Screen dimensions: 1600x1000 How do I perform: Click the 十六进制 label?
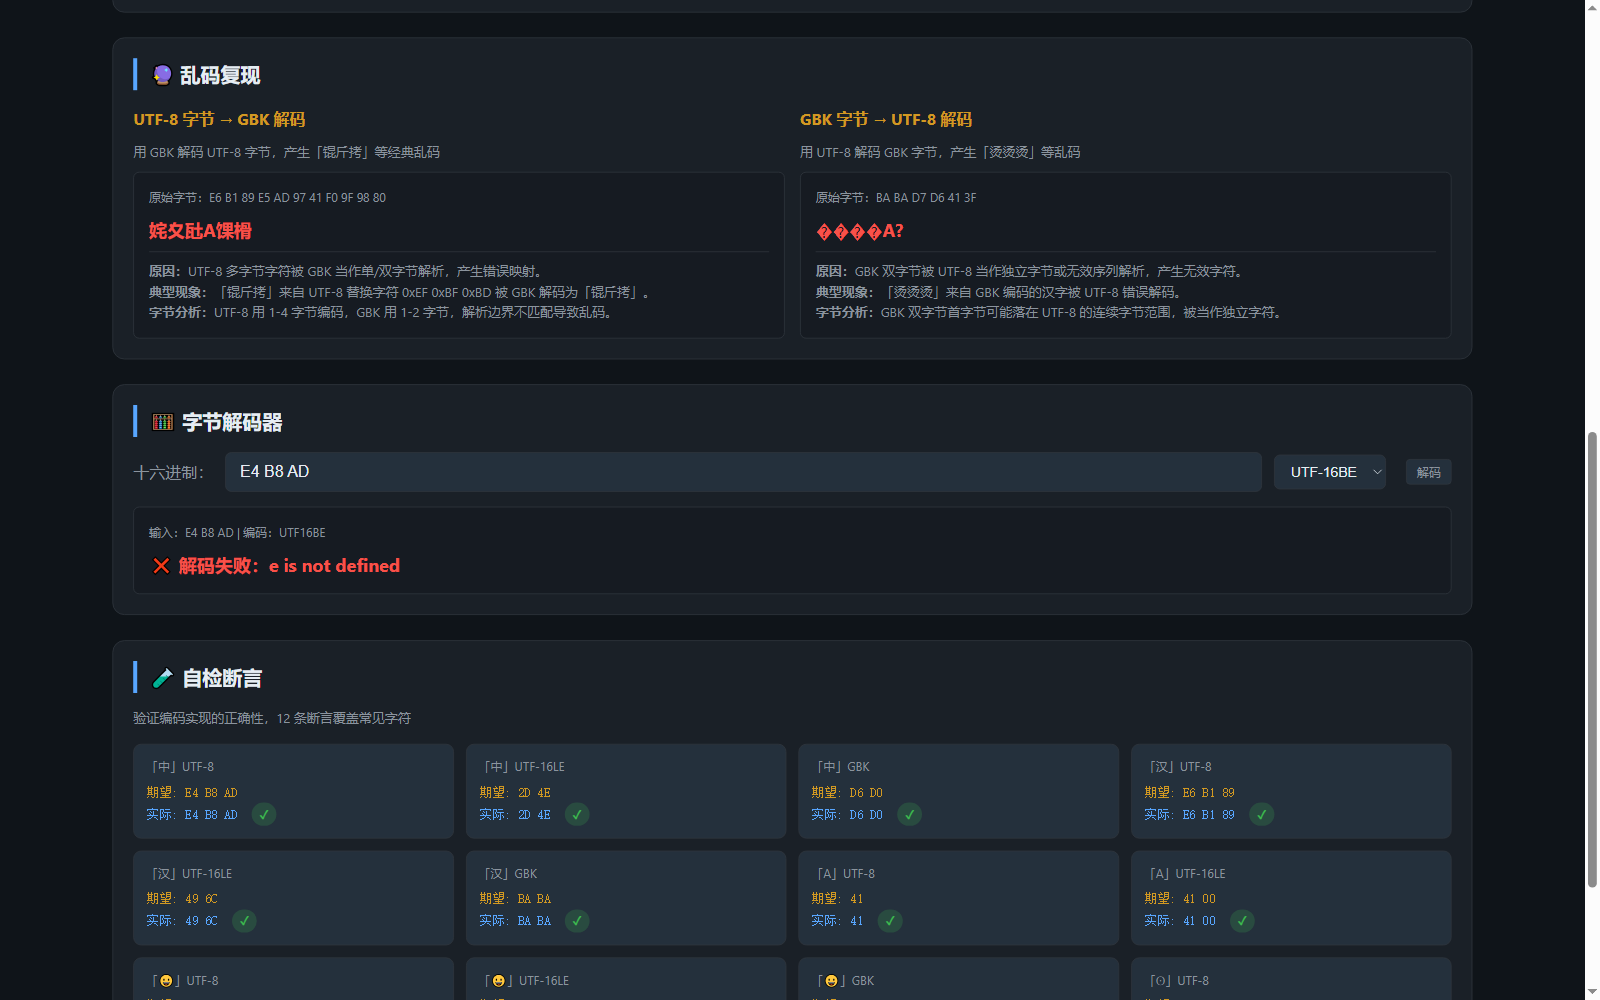(x=169, y=472)
